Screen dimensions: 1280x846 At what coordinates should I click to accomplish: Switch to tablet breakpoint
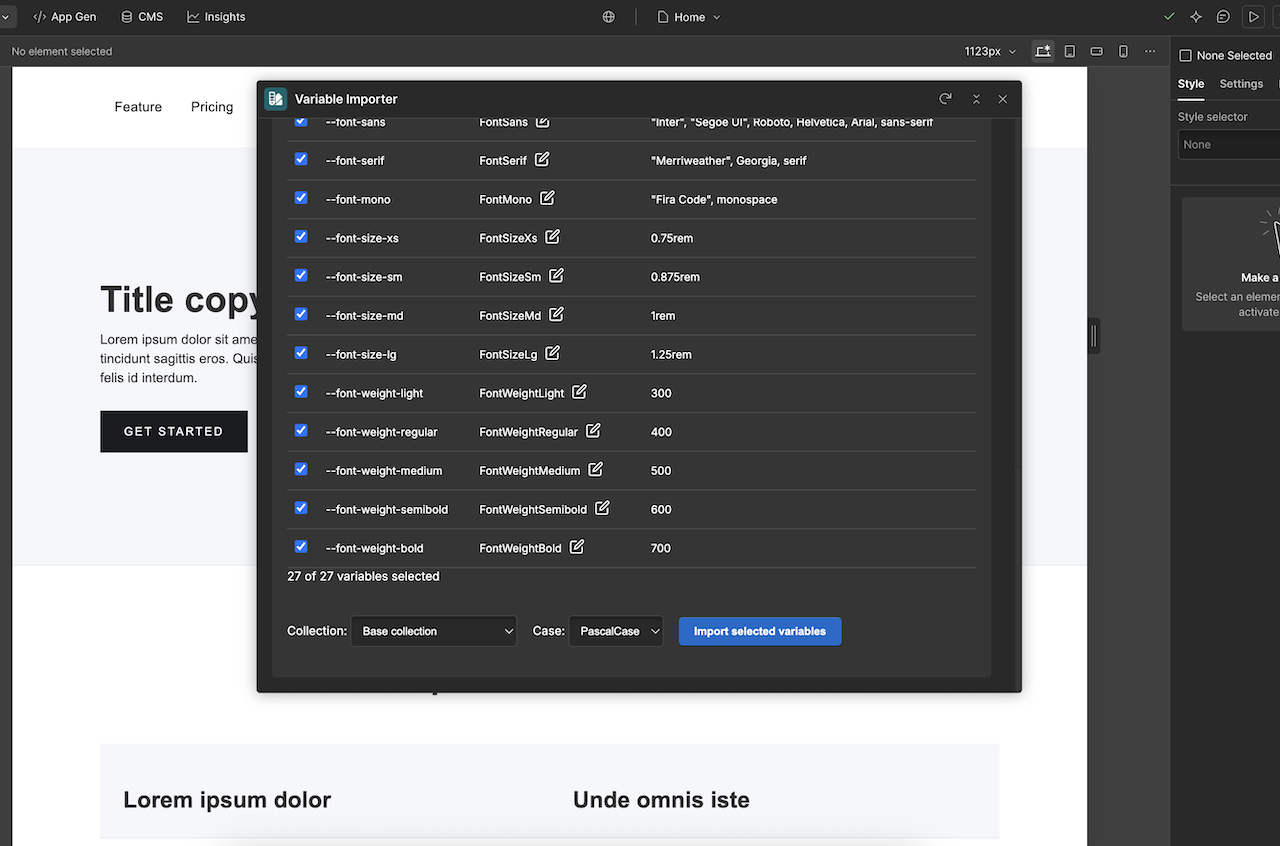[1070, 51]
